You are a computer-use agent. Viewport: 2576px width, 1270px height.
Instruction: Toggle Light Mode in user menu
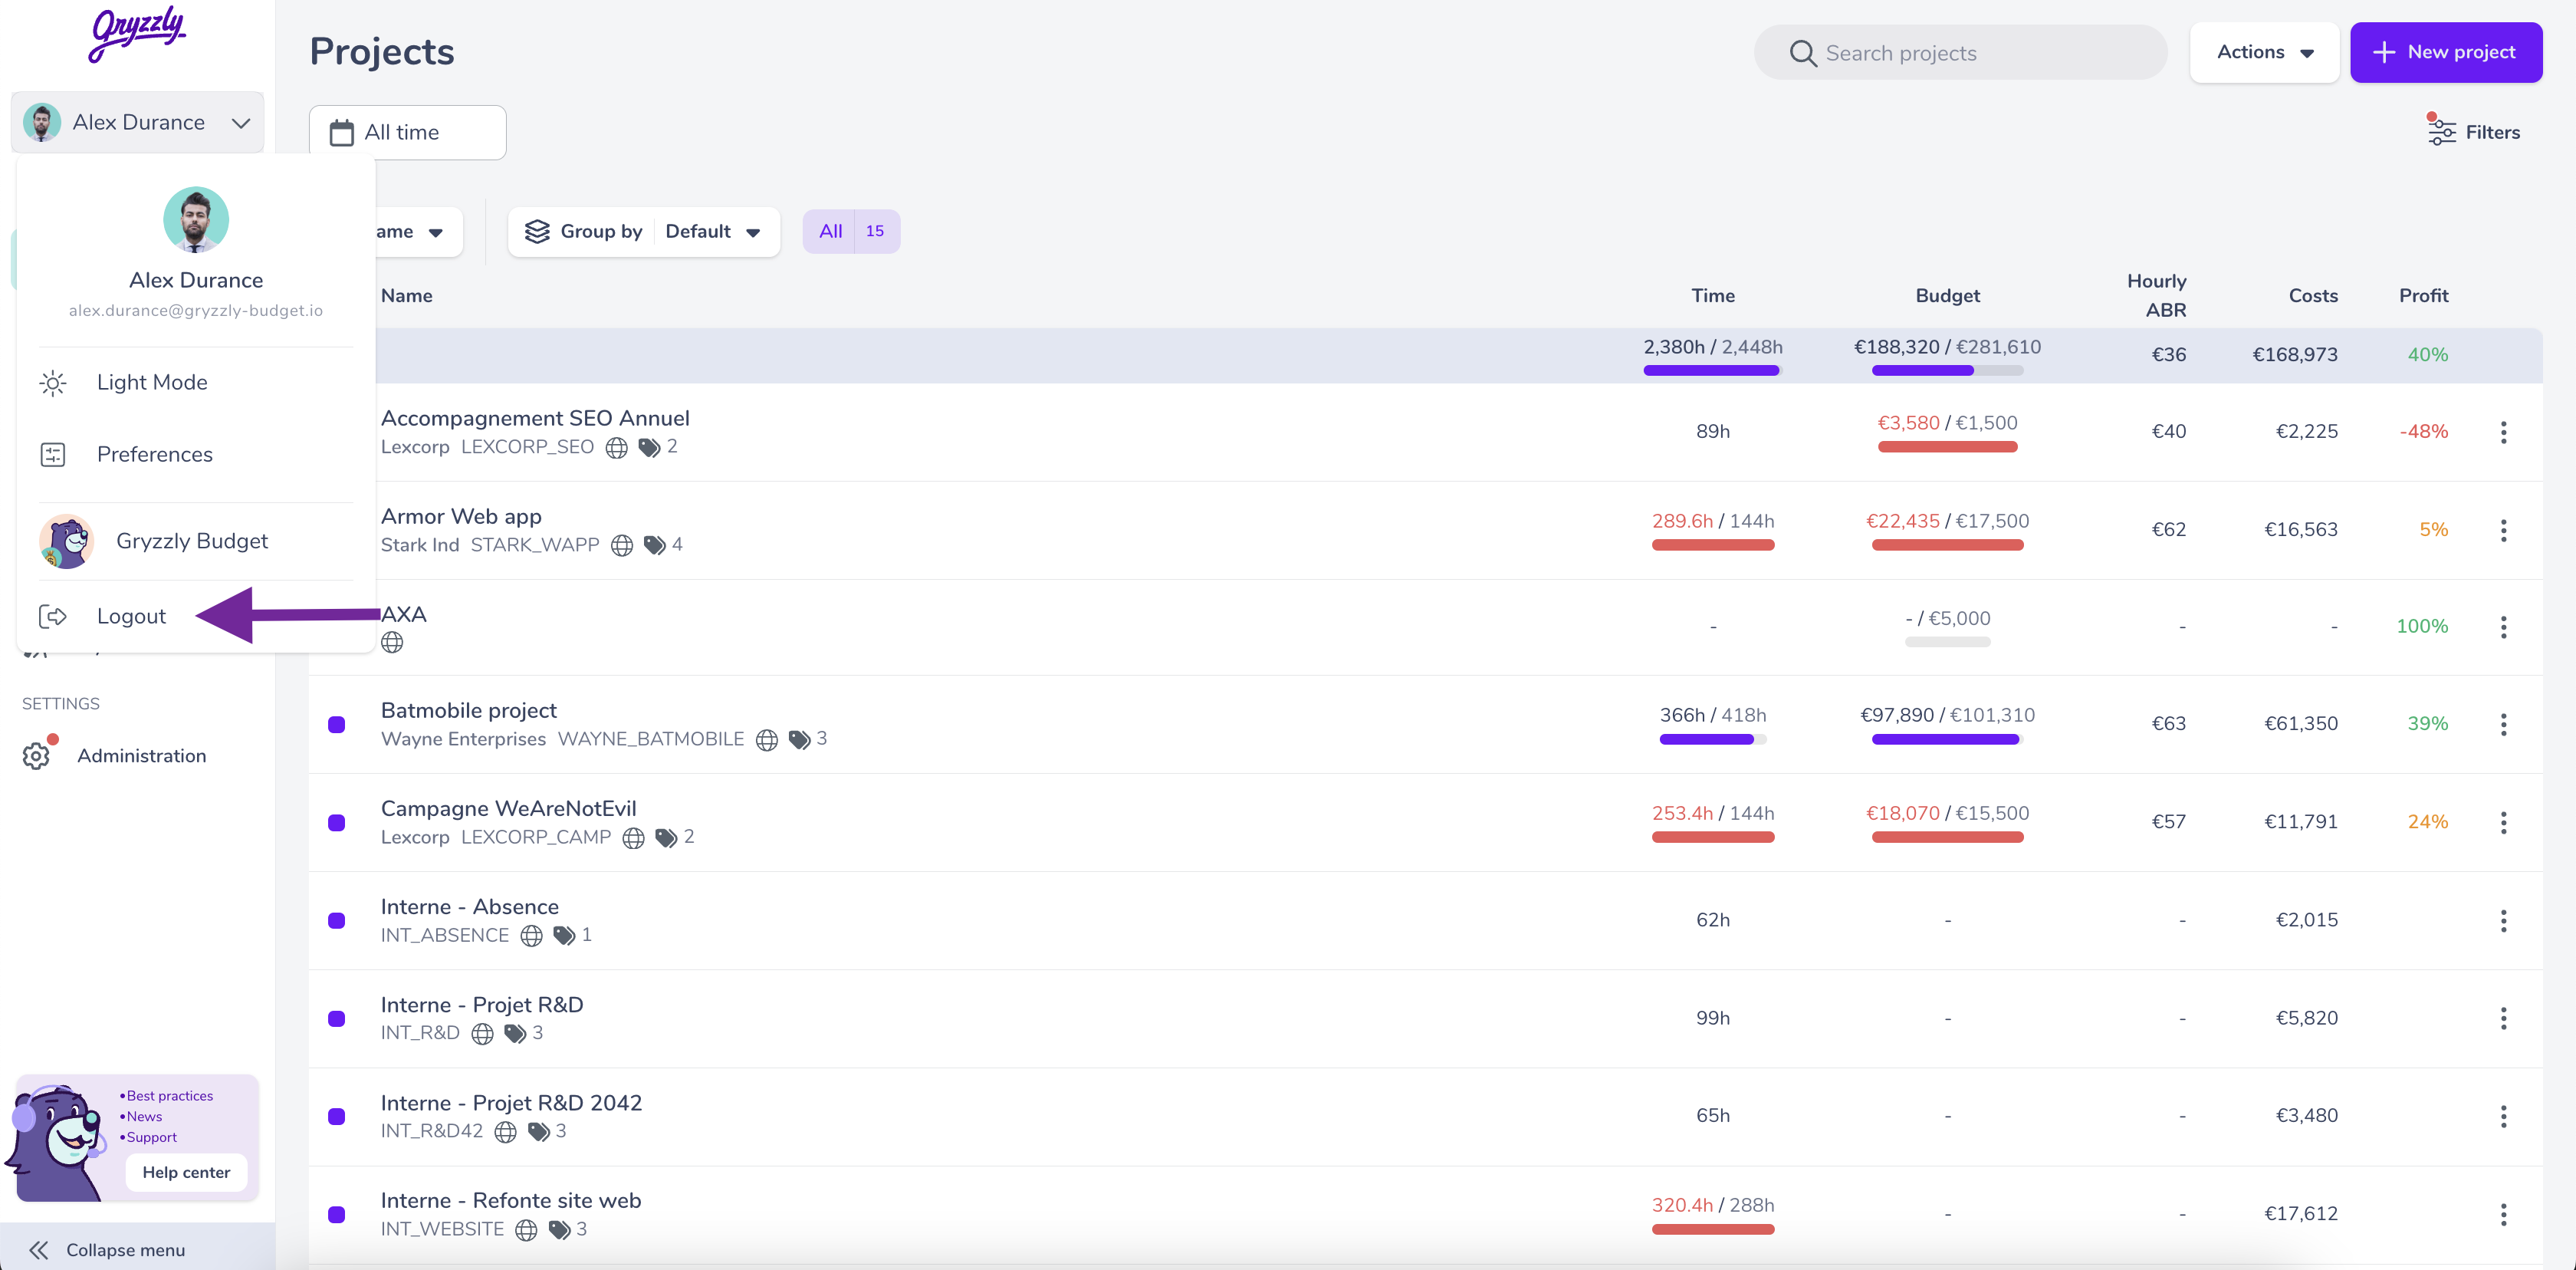[x=196, y=383]
